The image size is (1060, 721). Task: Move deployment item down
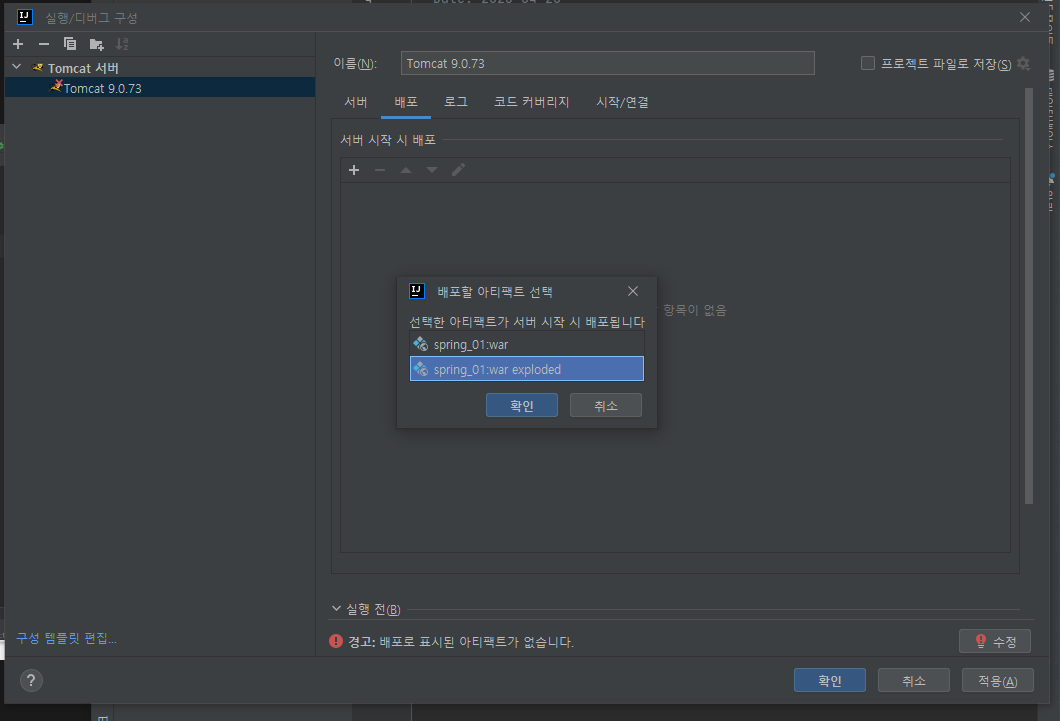(x=431, y=170)
